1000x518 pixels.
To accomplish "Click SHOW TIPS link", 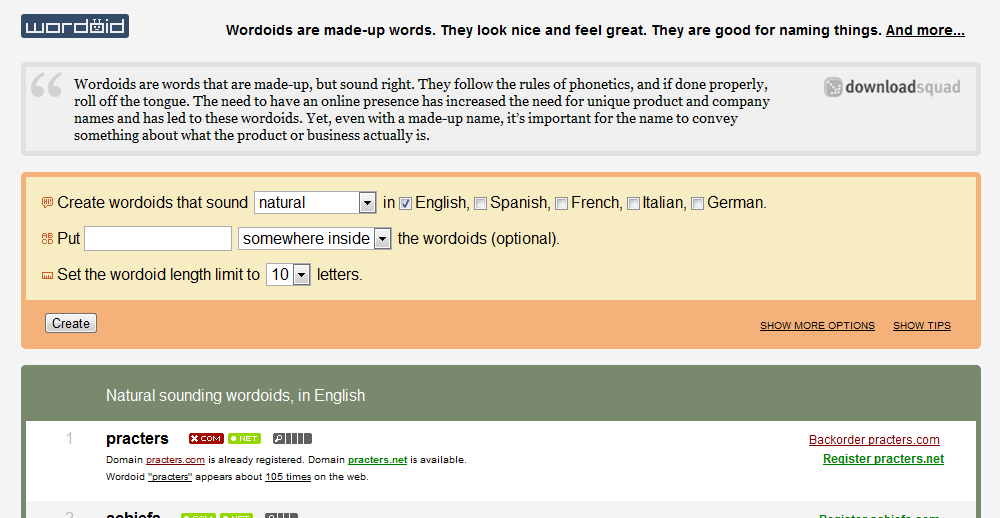I will 922,325.
